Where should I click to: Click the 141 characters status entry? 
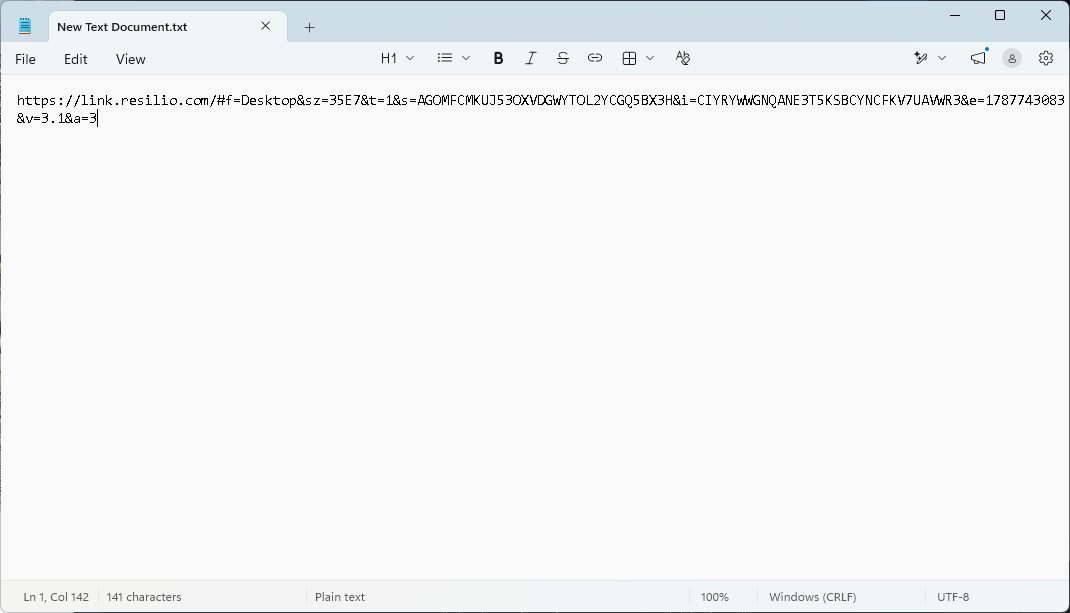pos(144,597)
